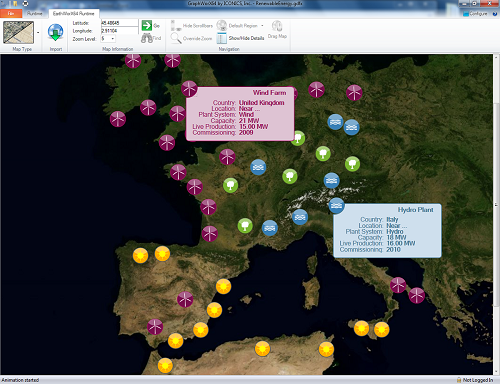Click the Drag Map mouse icon
Screen dimensions: 500x384
(x=277, y=26)
